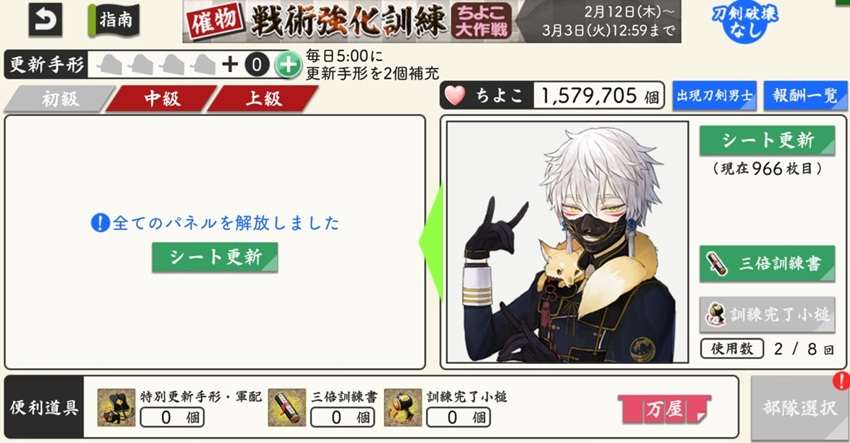Open the 出現刀剣男士 list
Image resolution: width=850 pixels, height=443 pixels.
[714, 96]
